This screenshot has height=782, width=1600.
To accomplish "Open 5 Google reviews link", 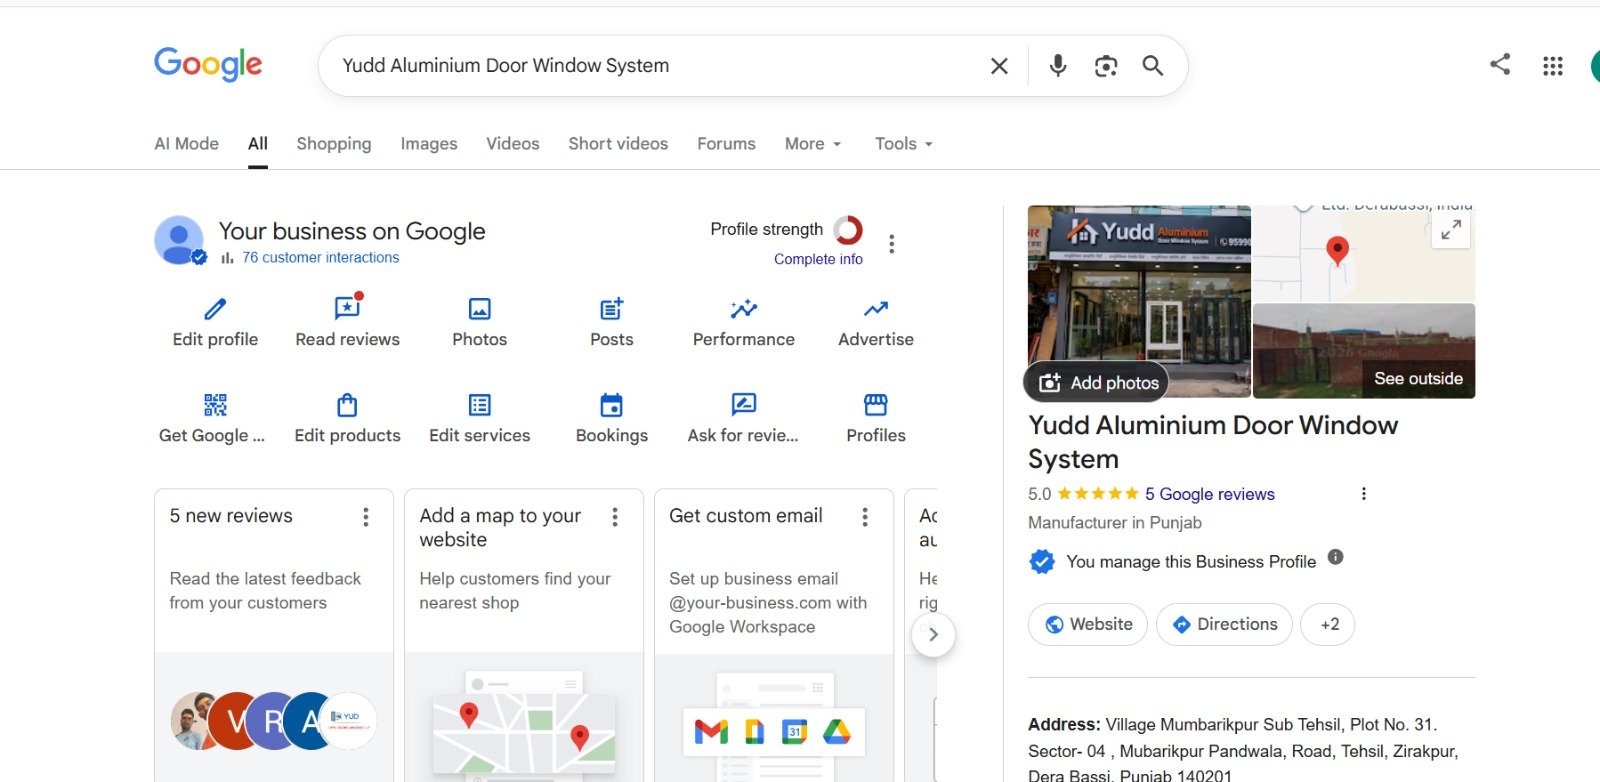I will click(x=1210, y=494).
